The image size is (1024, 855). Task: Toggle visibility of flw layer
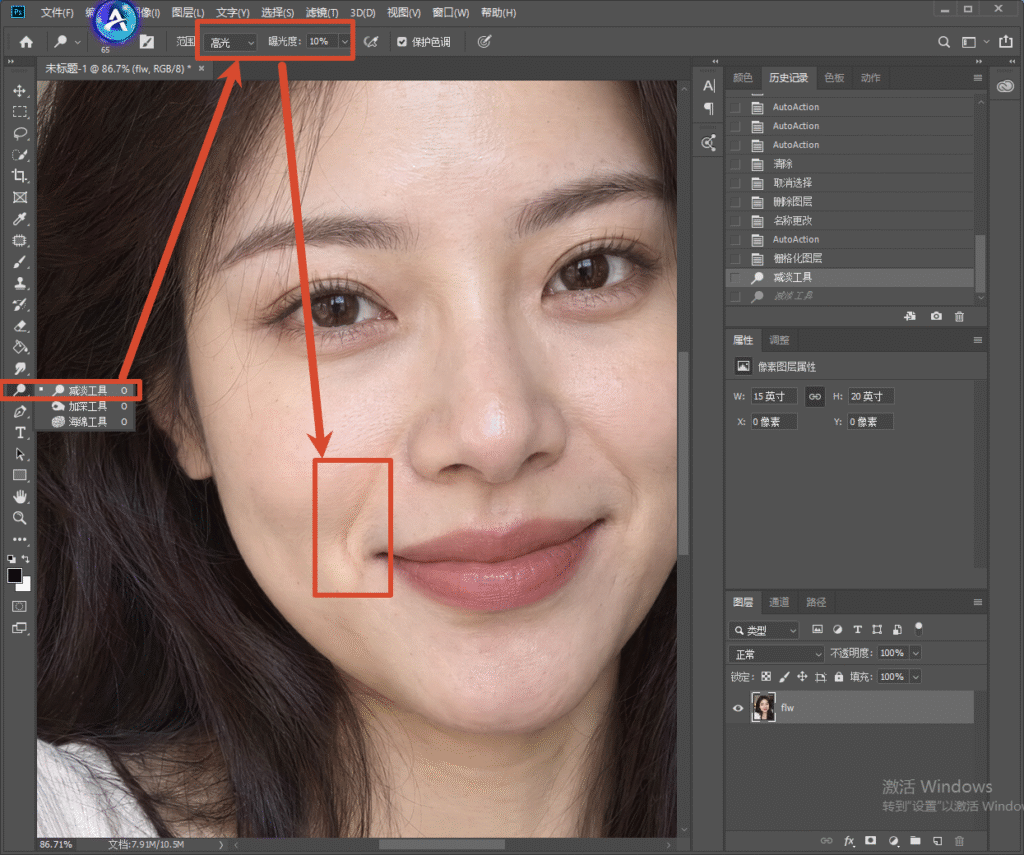coord(738,708)
